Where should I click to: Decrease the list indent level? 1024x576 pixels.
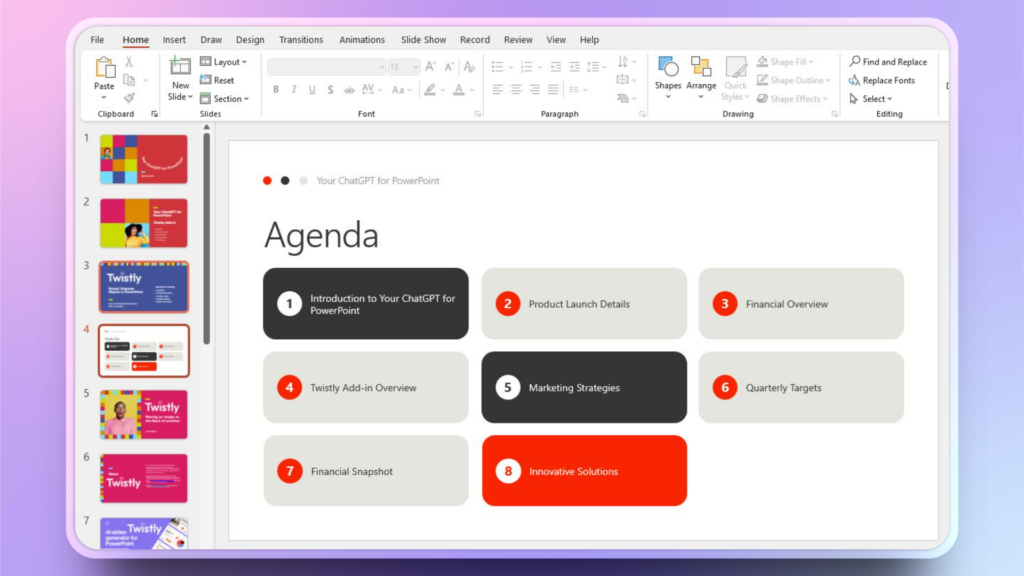[556, 67]
